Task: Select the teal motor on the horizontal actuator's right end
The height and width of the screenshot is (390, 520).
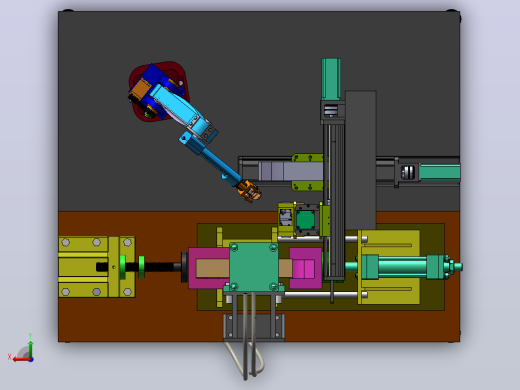Action: pyautogui.click(x=439, y=173)
